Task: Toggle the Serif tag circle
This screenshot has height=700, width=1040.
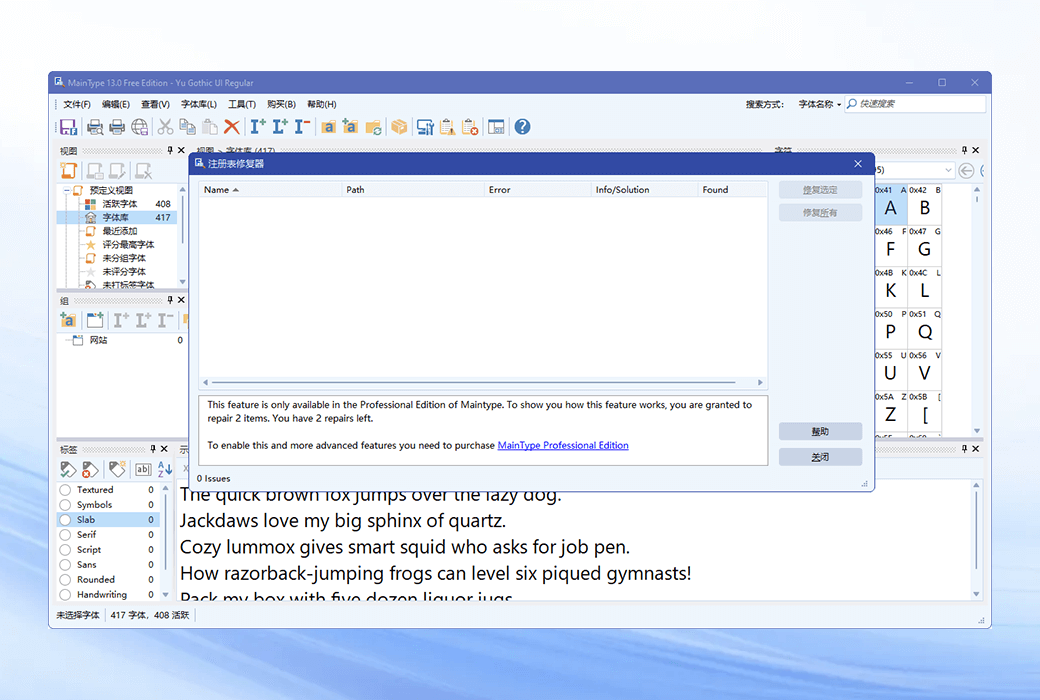Action: [65, 535]
